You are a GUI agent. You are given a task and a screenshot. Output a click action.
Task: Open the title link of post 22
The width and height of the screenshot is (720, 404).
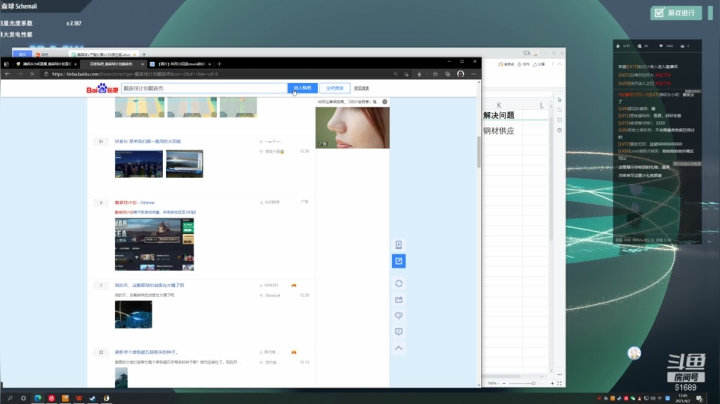pos(146,352)
